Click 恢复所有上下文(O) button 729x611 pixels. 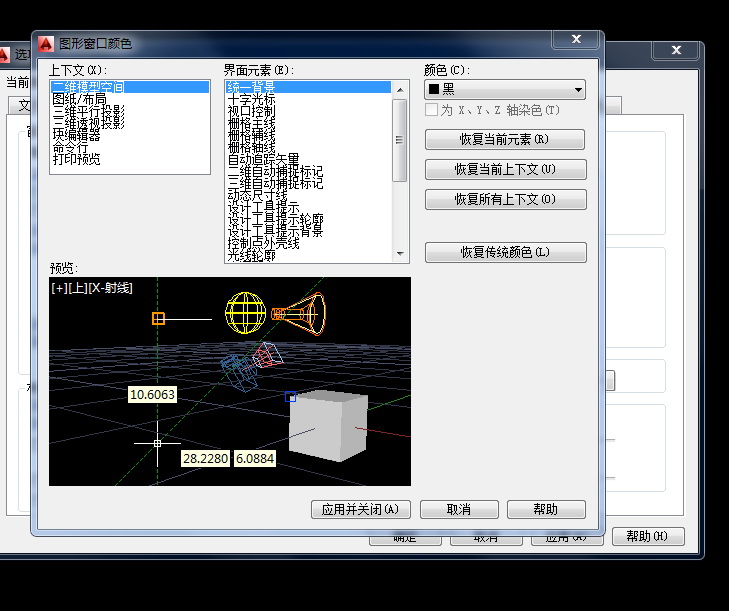point(505,199)
